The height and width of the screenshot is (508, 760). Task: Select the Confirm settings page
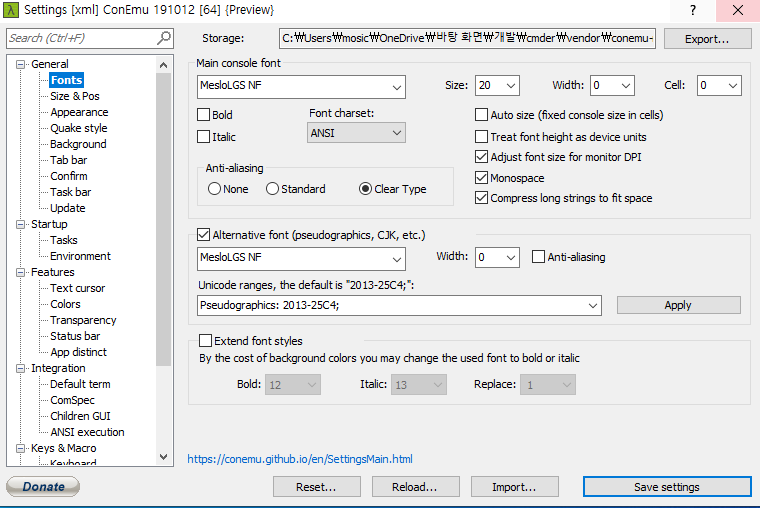(69, 176)
